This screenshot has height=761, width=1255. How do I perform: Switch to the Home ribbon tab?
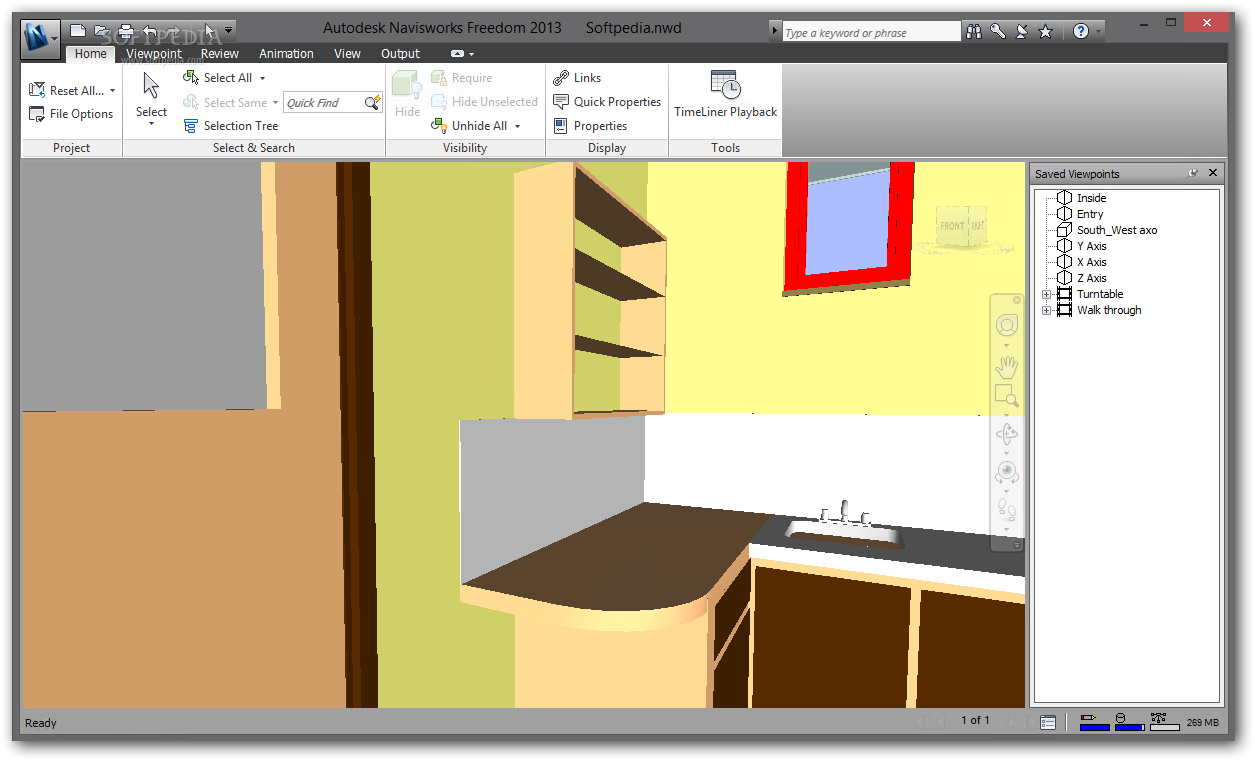[x=90, y=54]
